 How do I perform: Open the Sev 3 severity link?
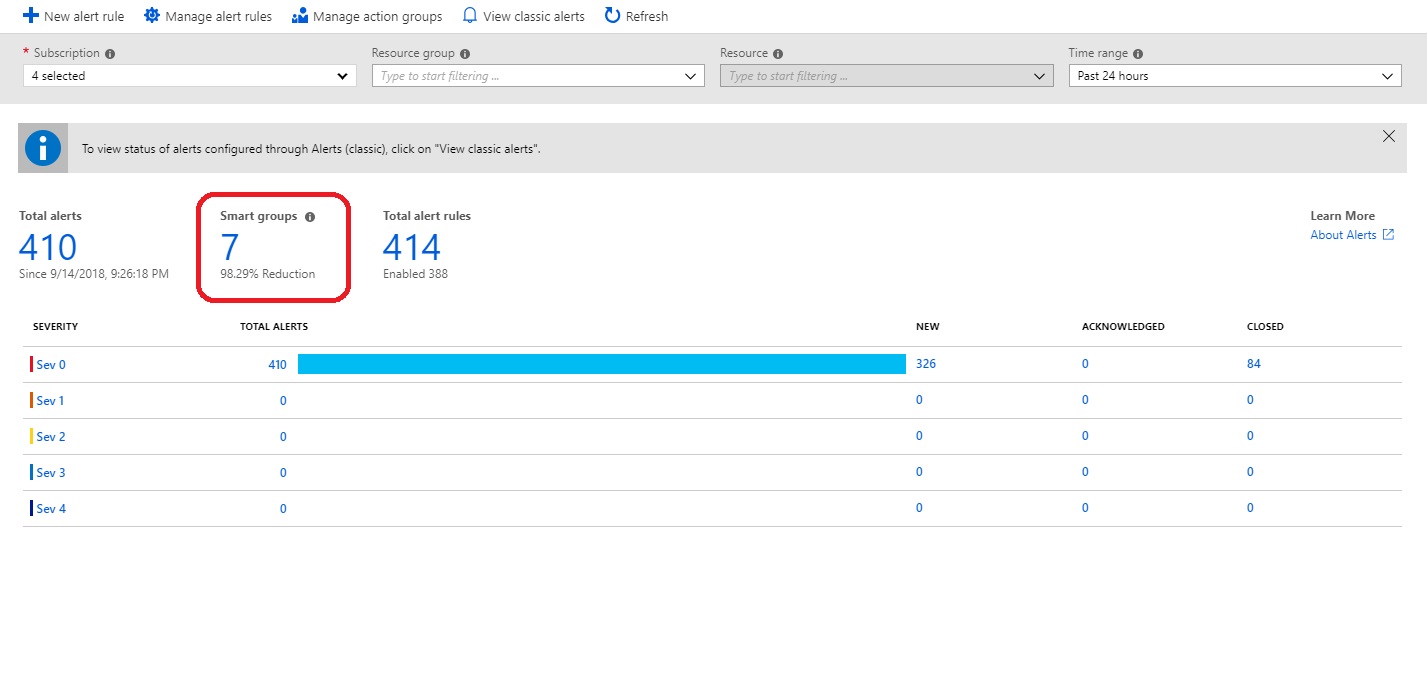pyautogui.click(x=51, y=473)
